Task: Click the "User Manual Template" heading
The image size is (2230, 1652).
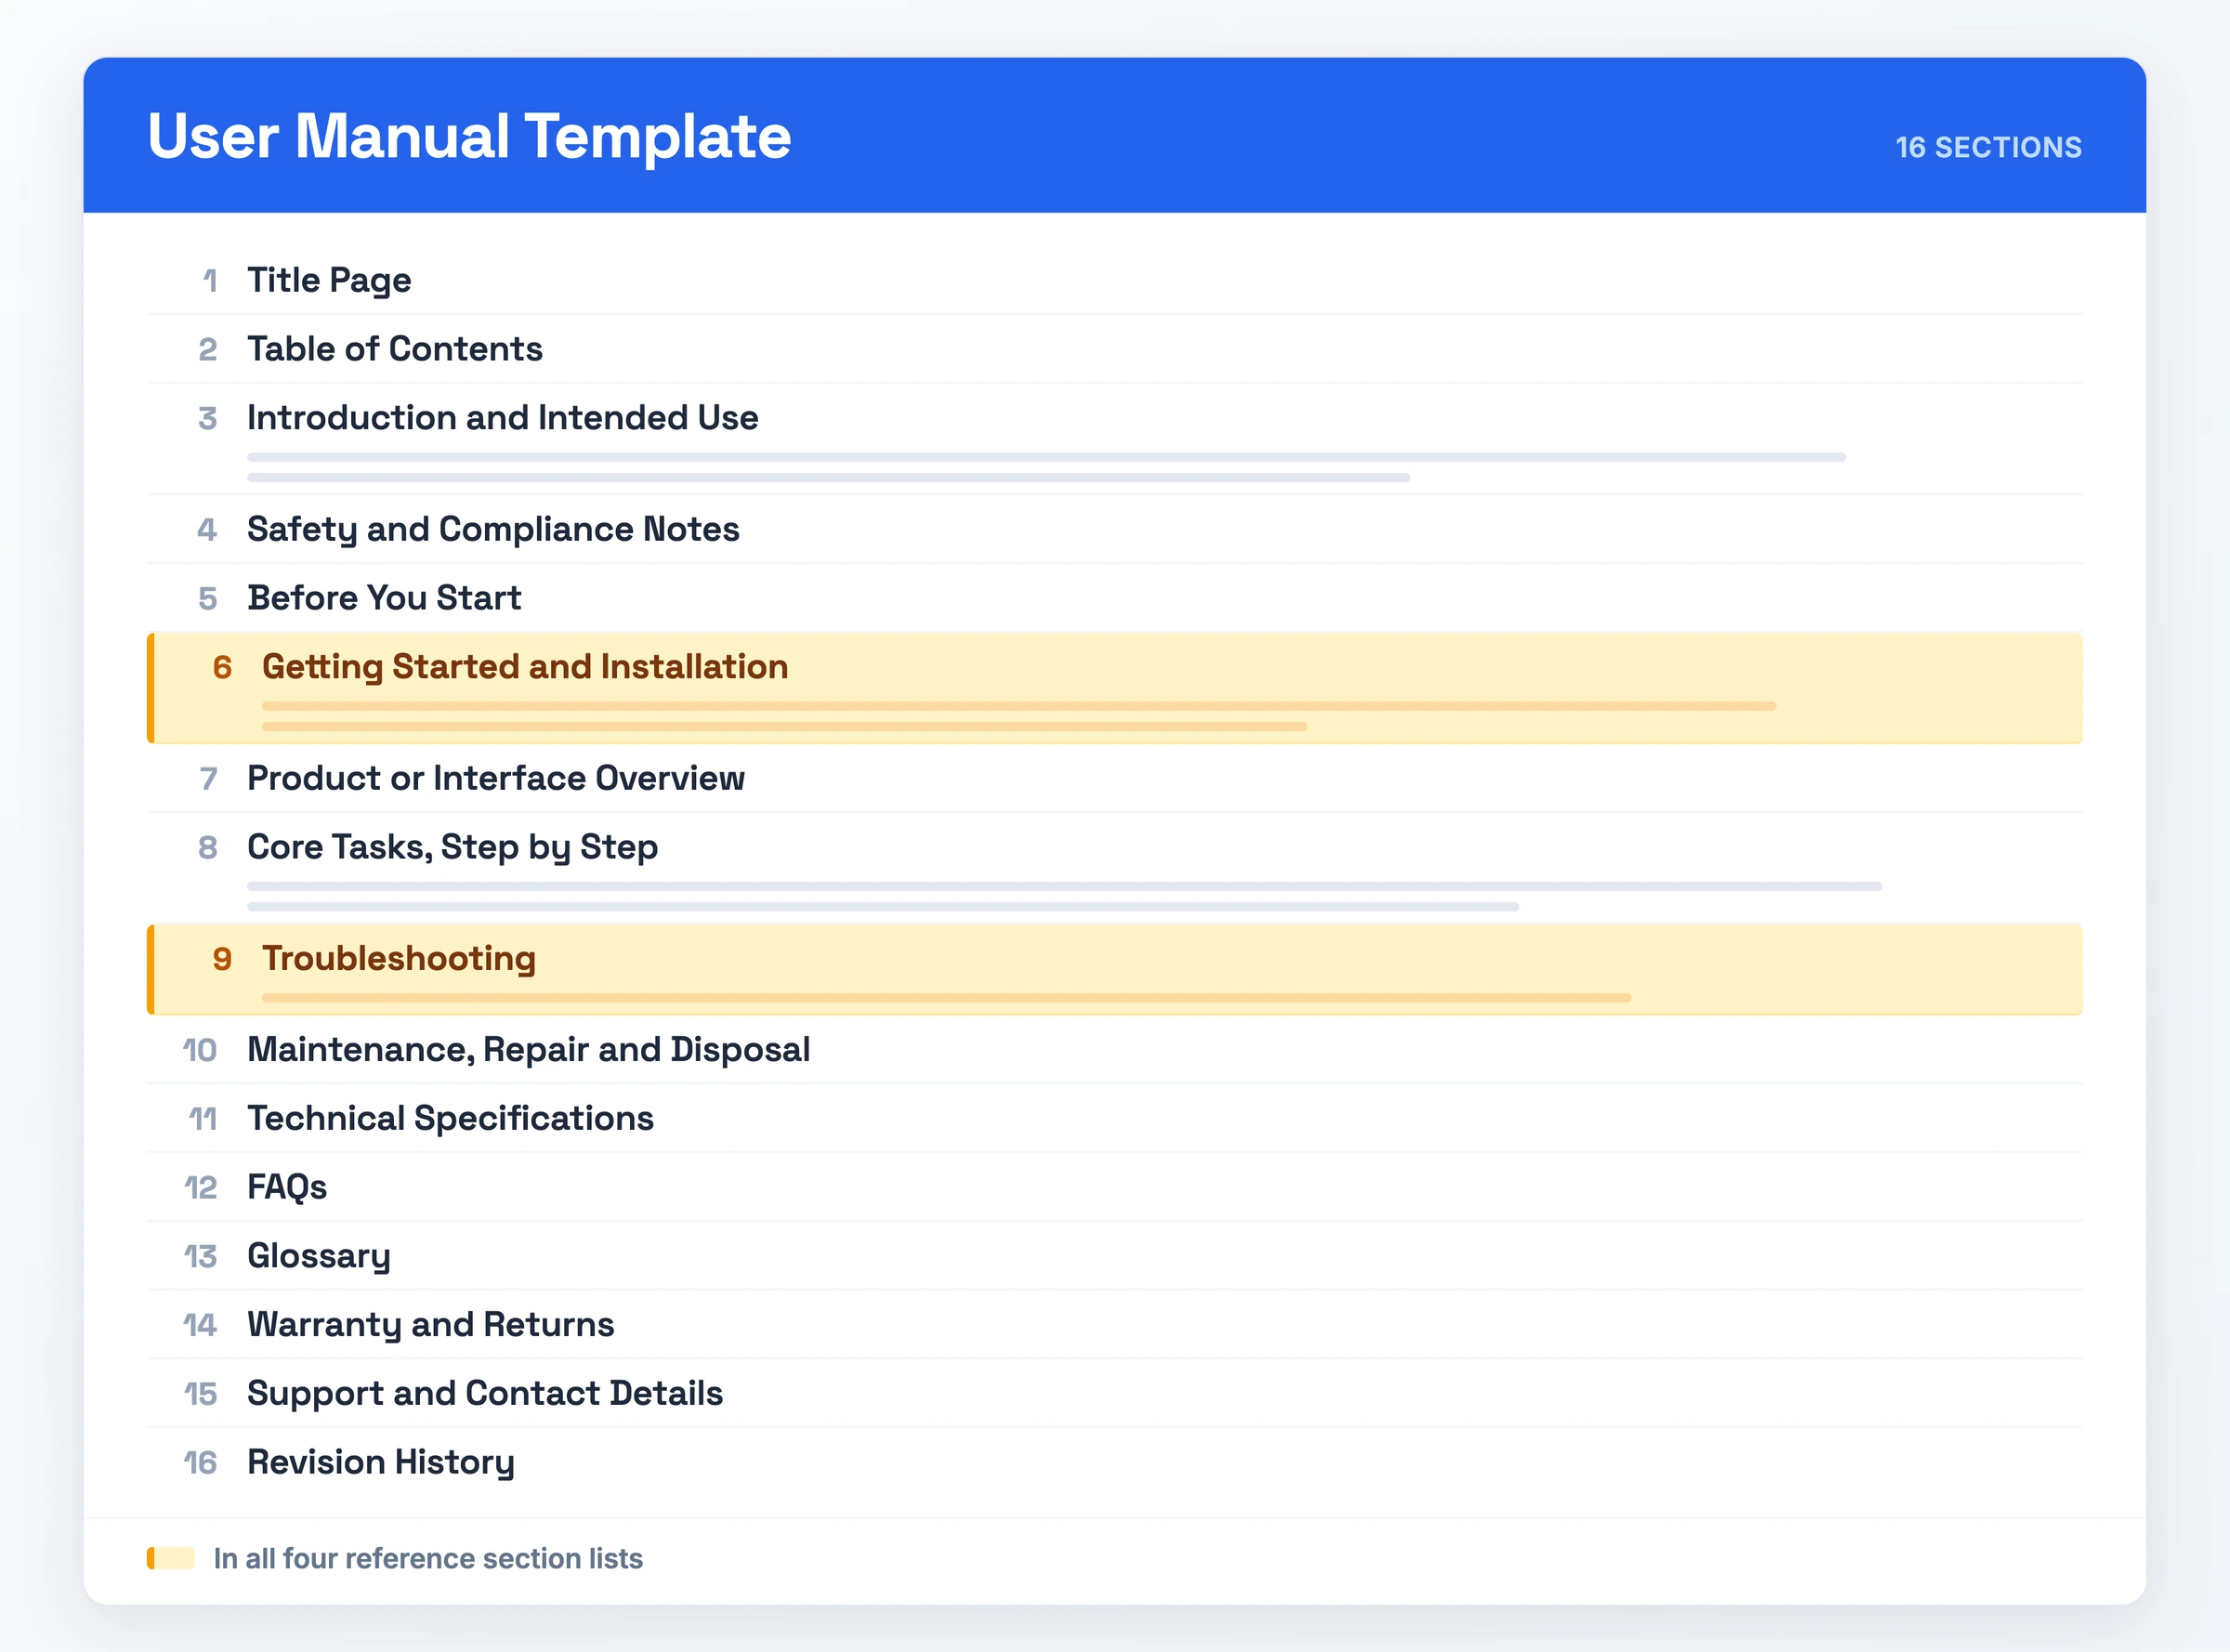Action: pyautogui.click(x=468, y=136)
